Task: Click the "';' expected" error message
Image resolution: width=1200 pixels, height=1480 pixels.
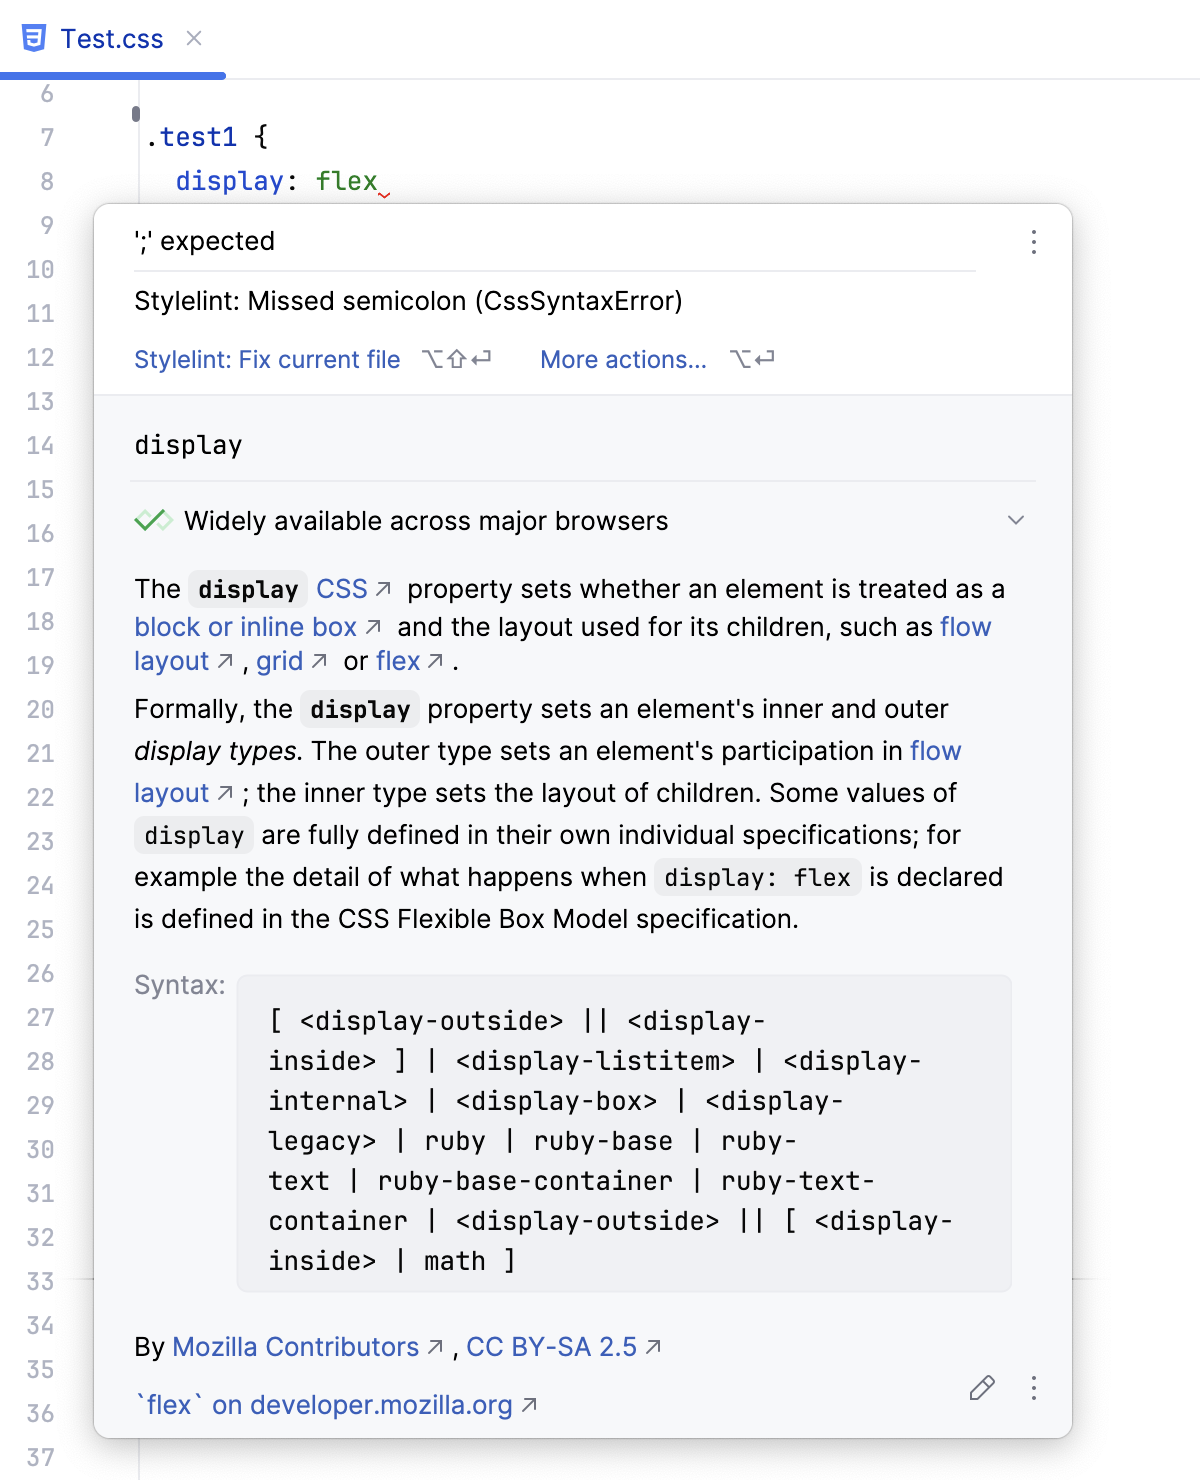Action: [x=205, y=241]
